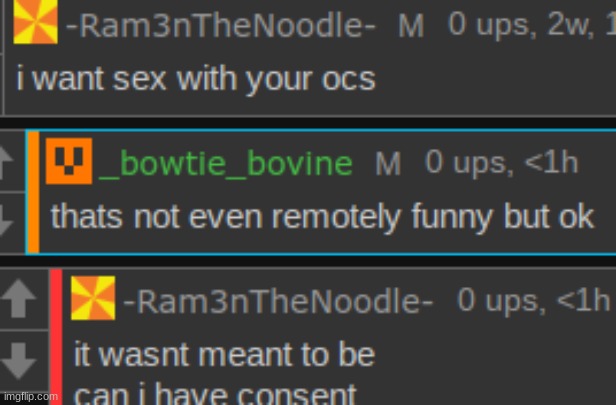Click the red bar on the bottom comment
616x405 pixels.
point(56,337)
